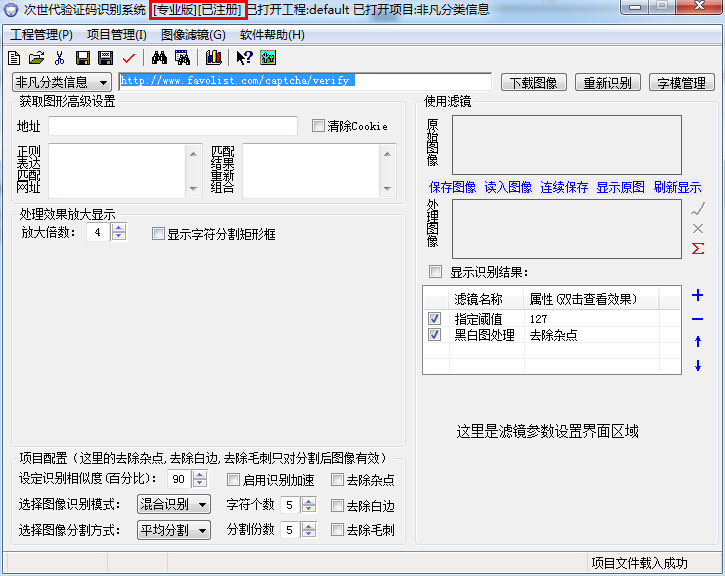This screenshot has height=576, width=725.
Task: Click the gray X beside processed image
Action: click(698, 228)
